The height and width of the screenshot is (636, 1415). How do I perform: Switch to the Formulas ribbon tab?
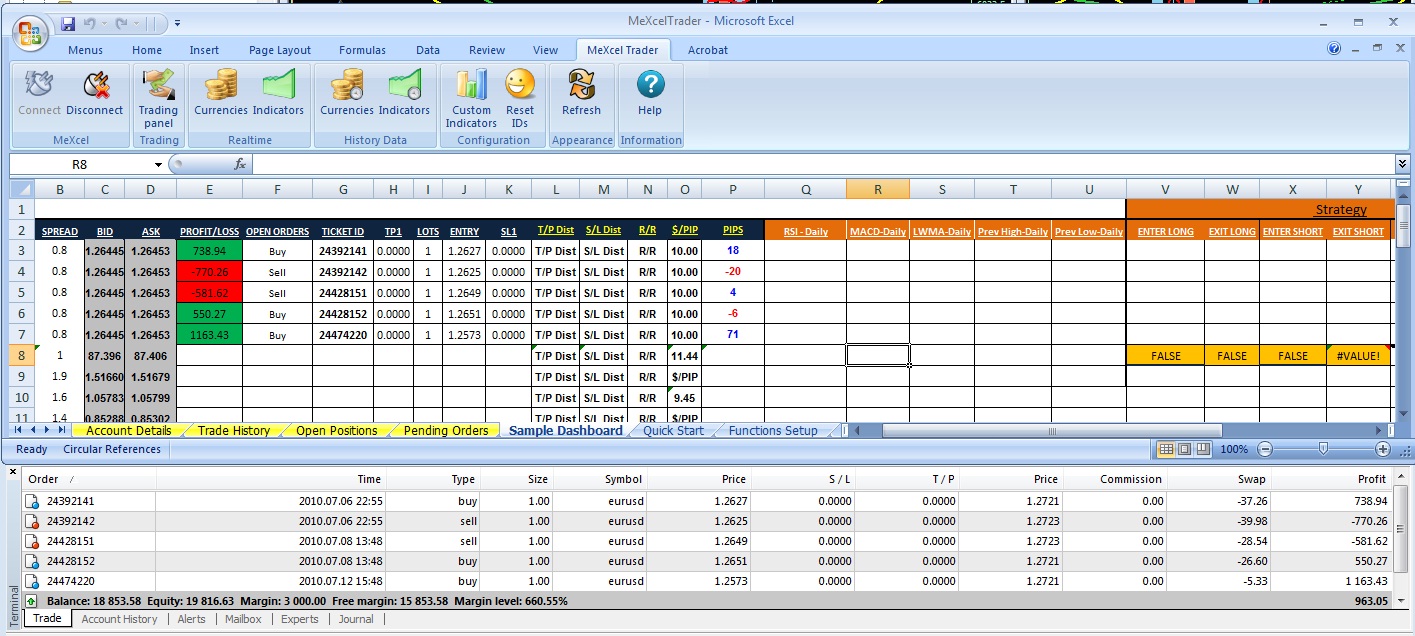362,49
